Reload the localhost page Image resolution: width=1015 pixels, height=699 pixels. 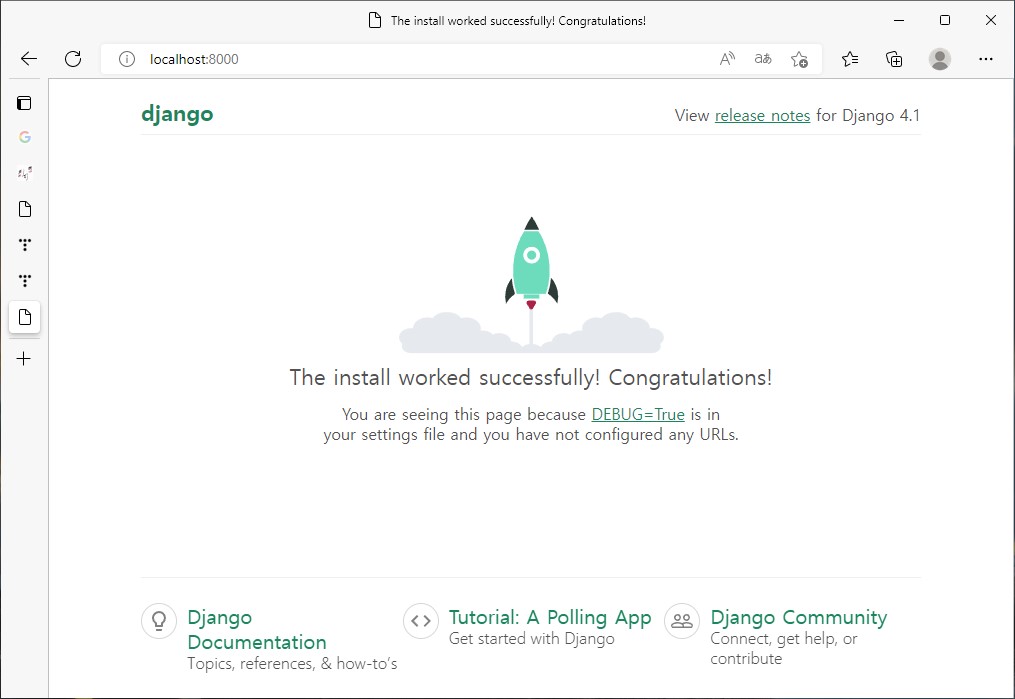pyautogui.click(x=73, y=59)
